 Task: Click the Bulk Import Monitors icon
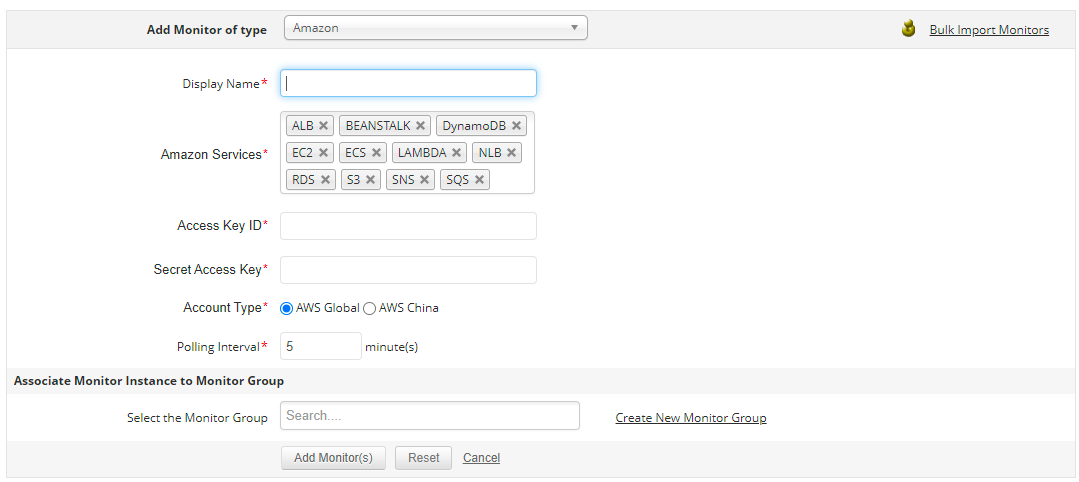pos(908,29)
